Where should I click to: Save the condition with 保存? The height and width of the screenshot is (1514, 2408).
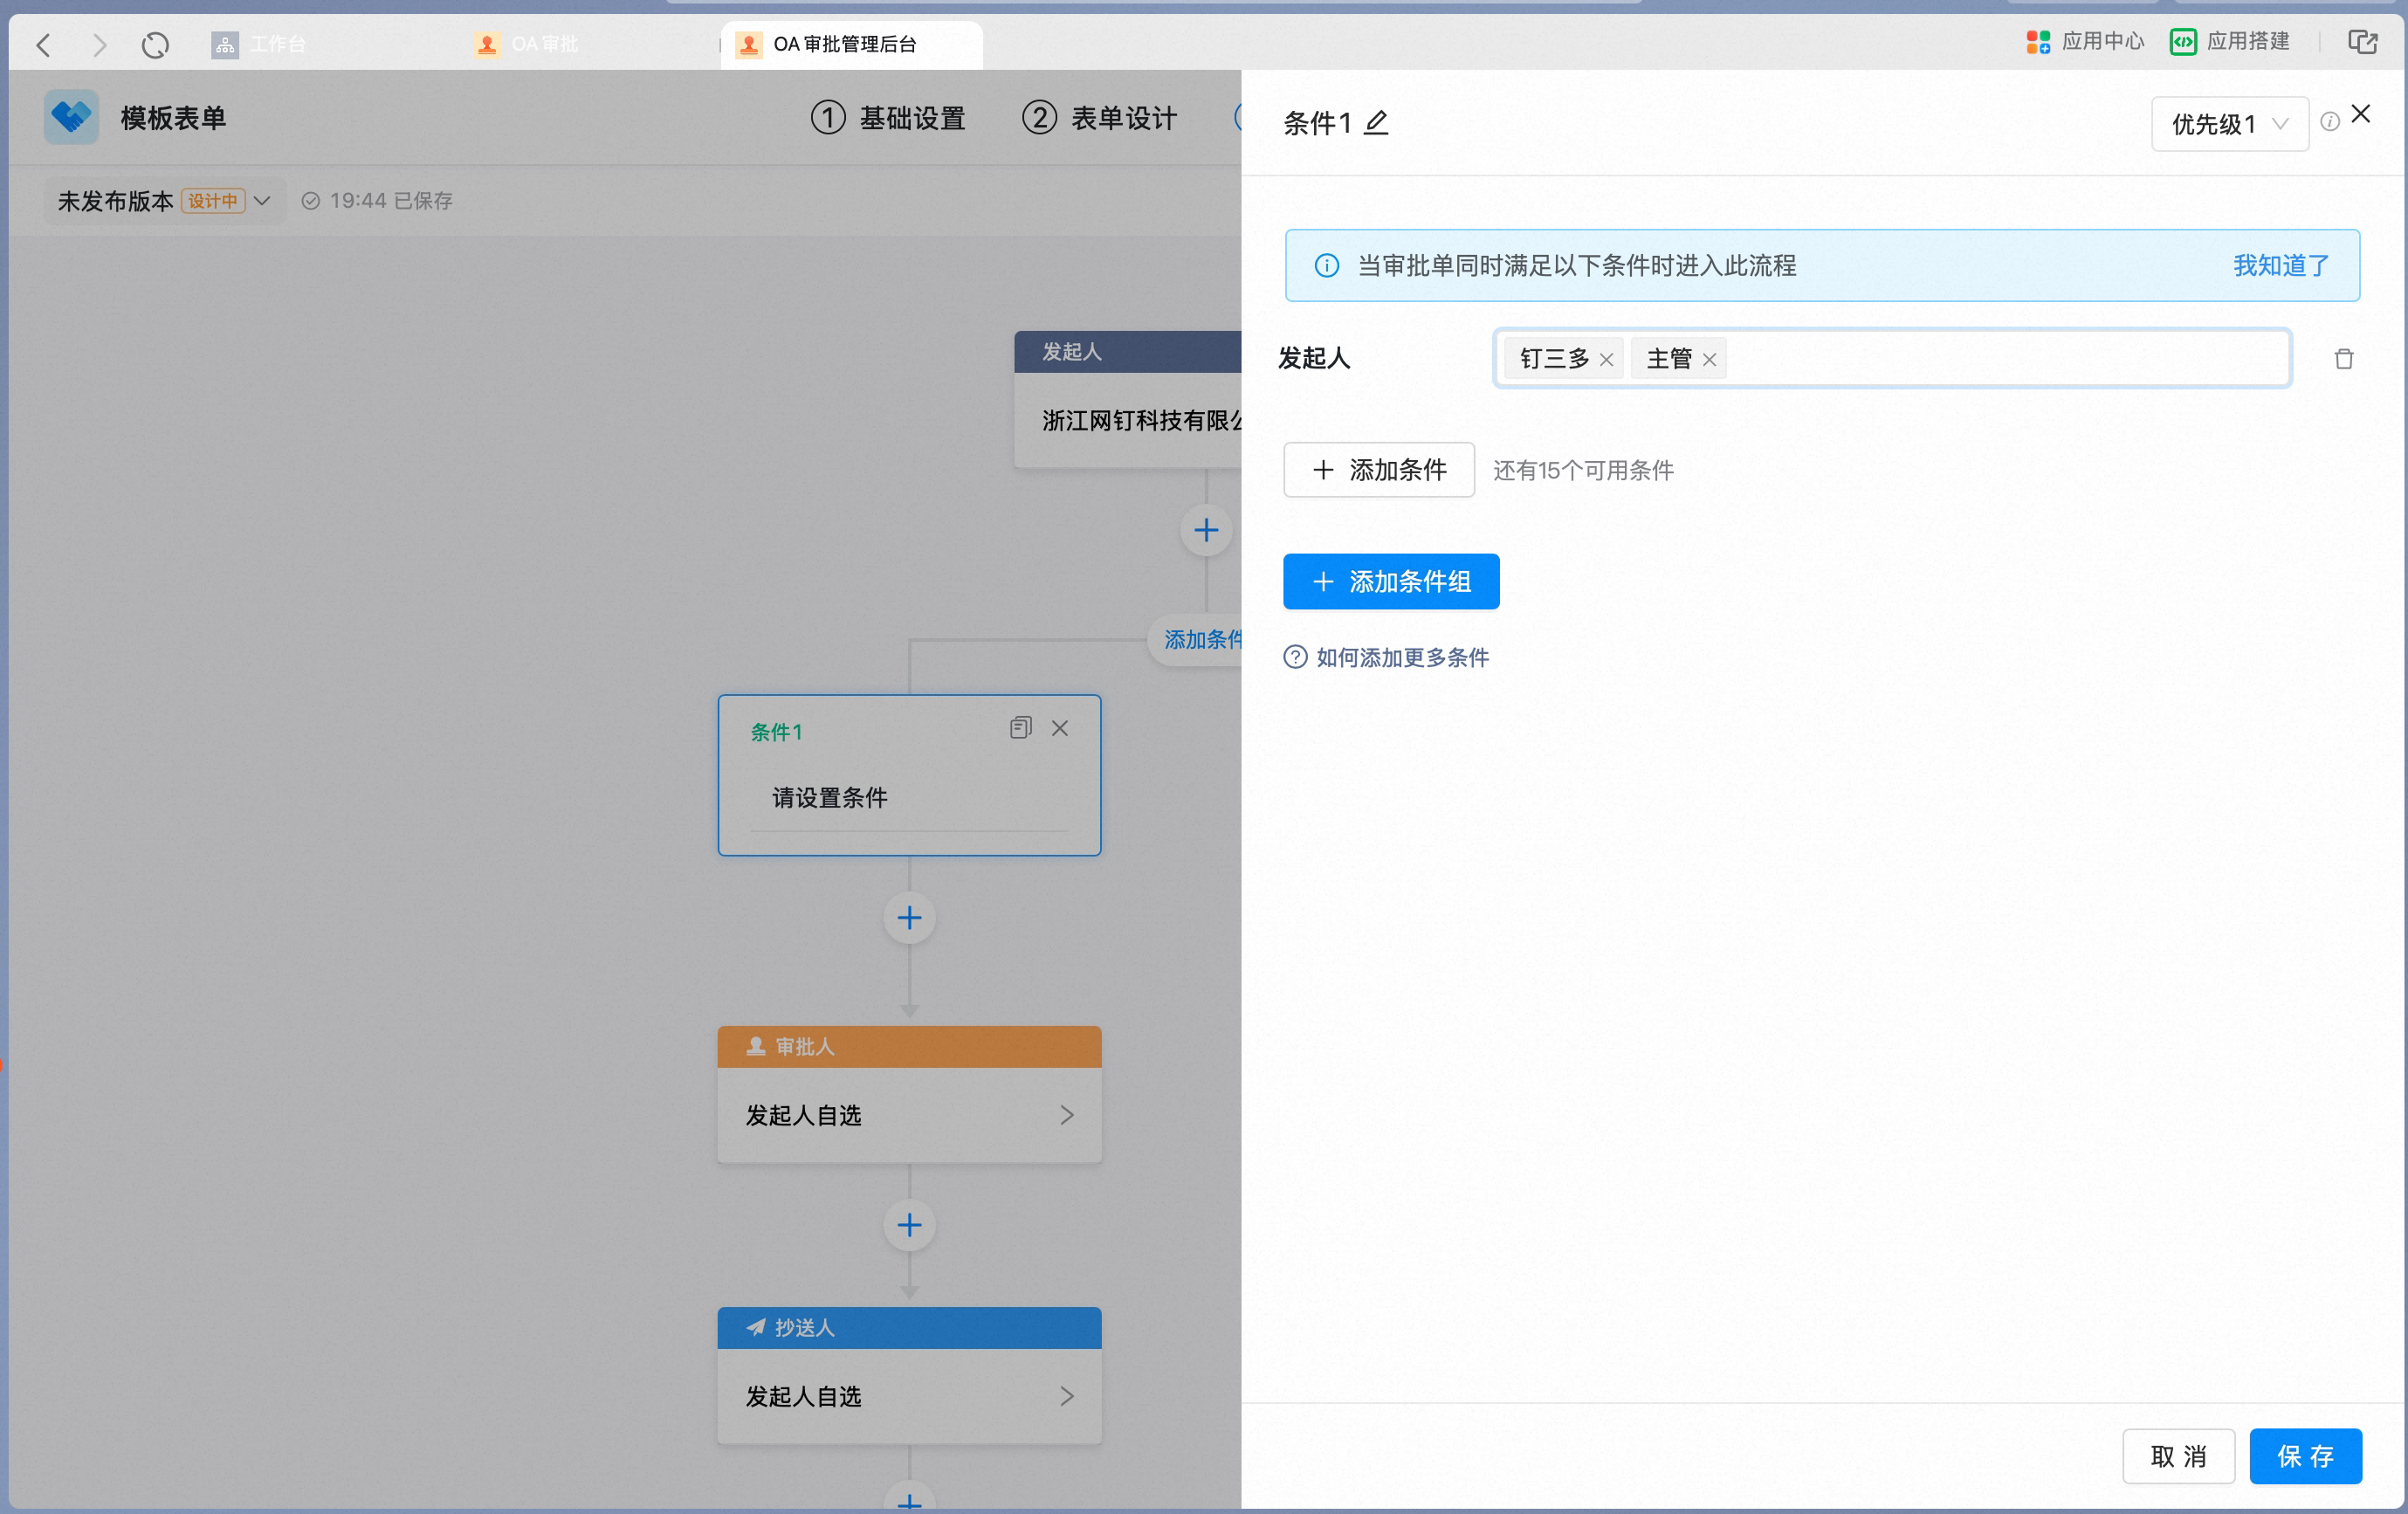2305,1456
